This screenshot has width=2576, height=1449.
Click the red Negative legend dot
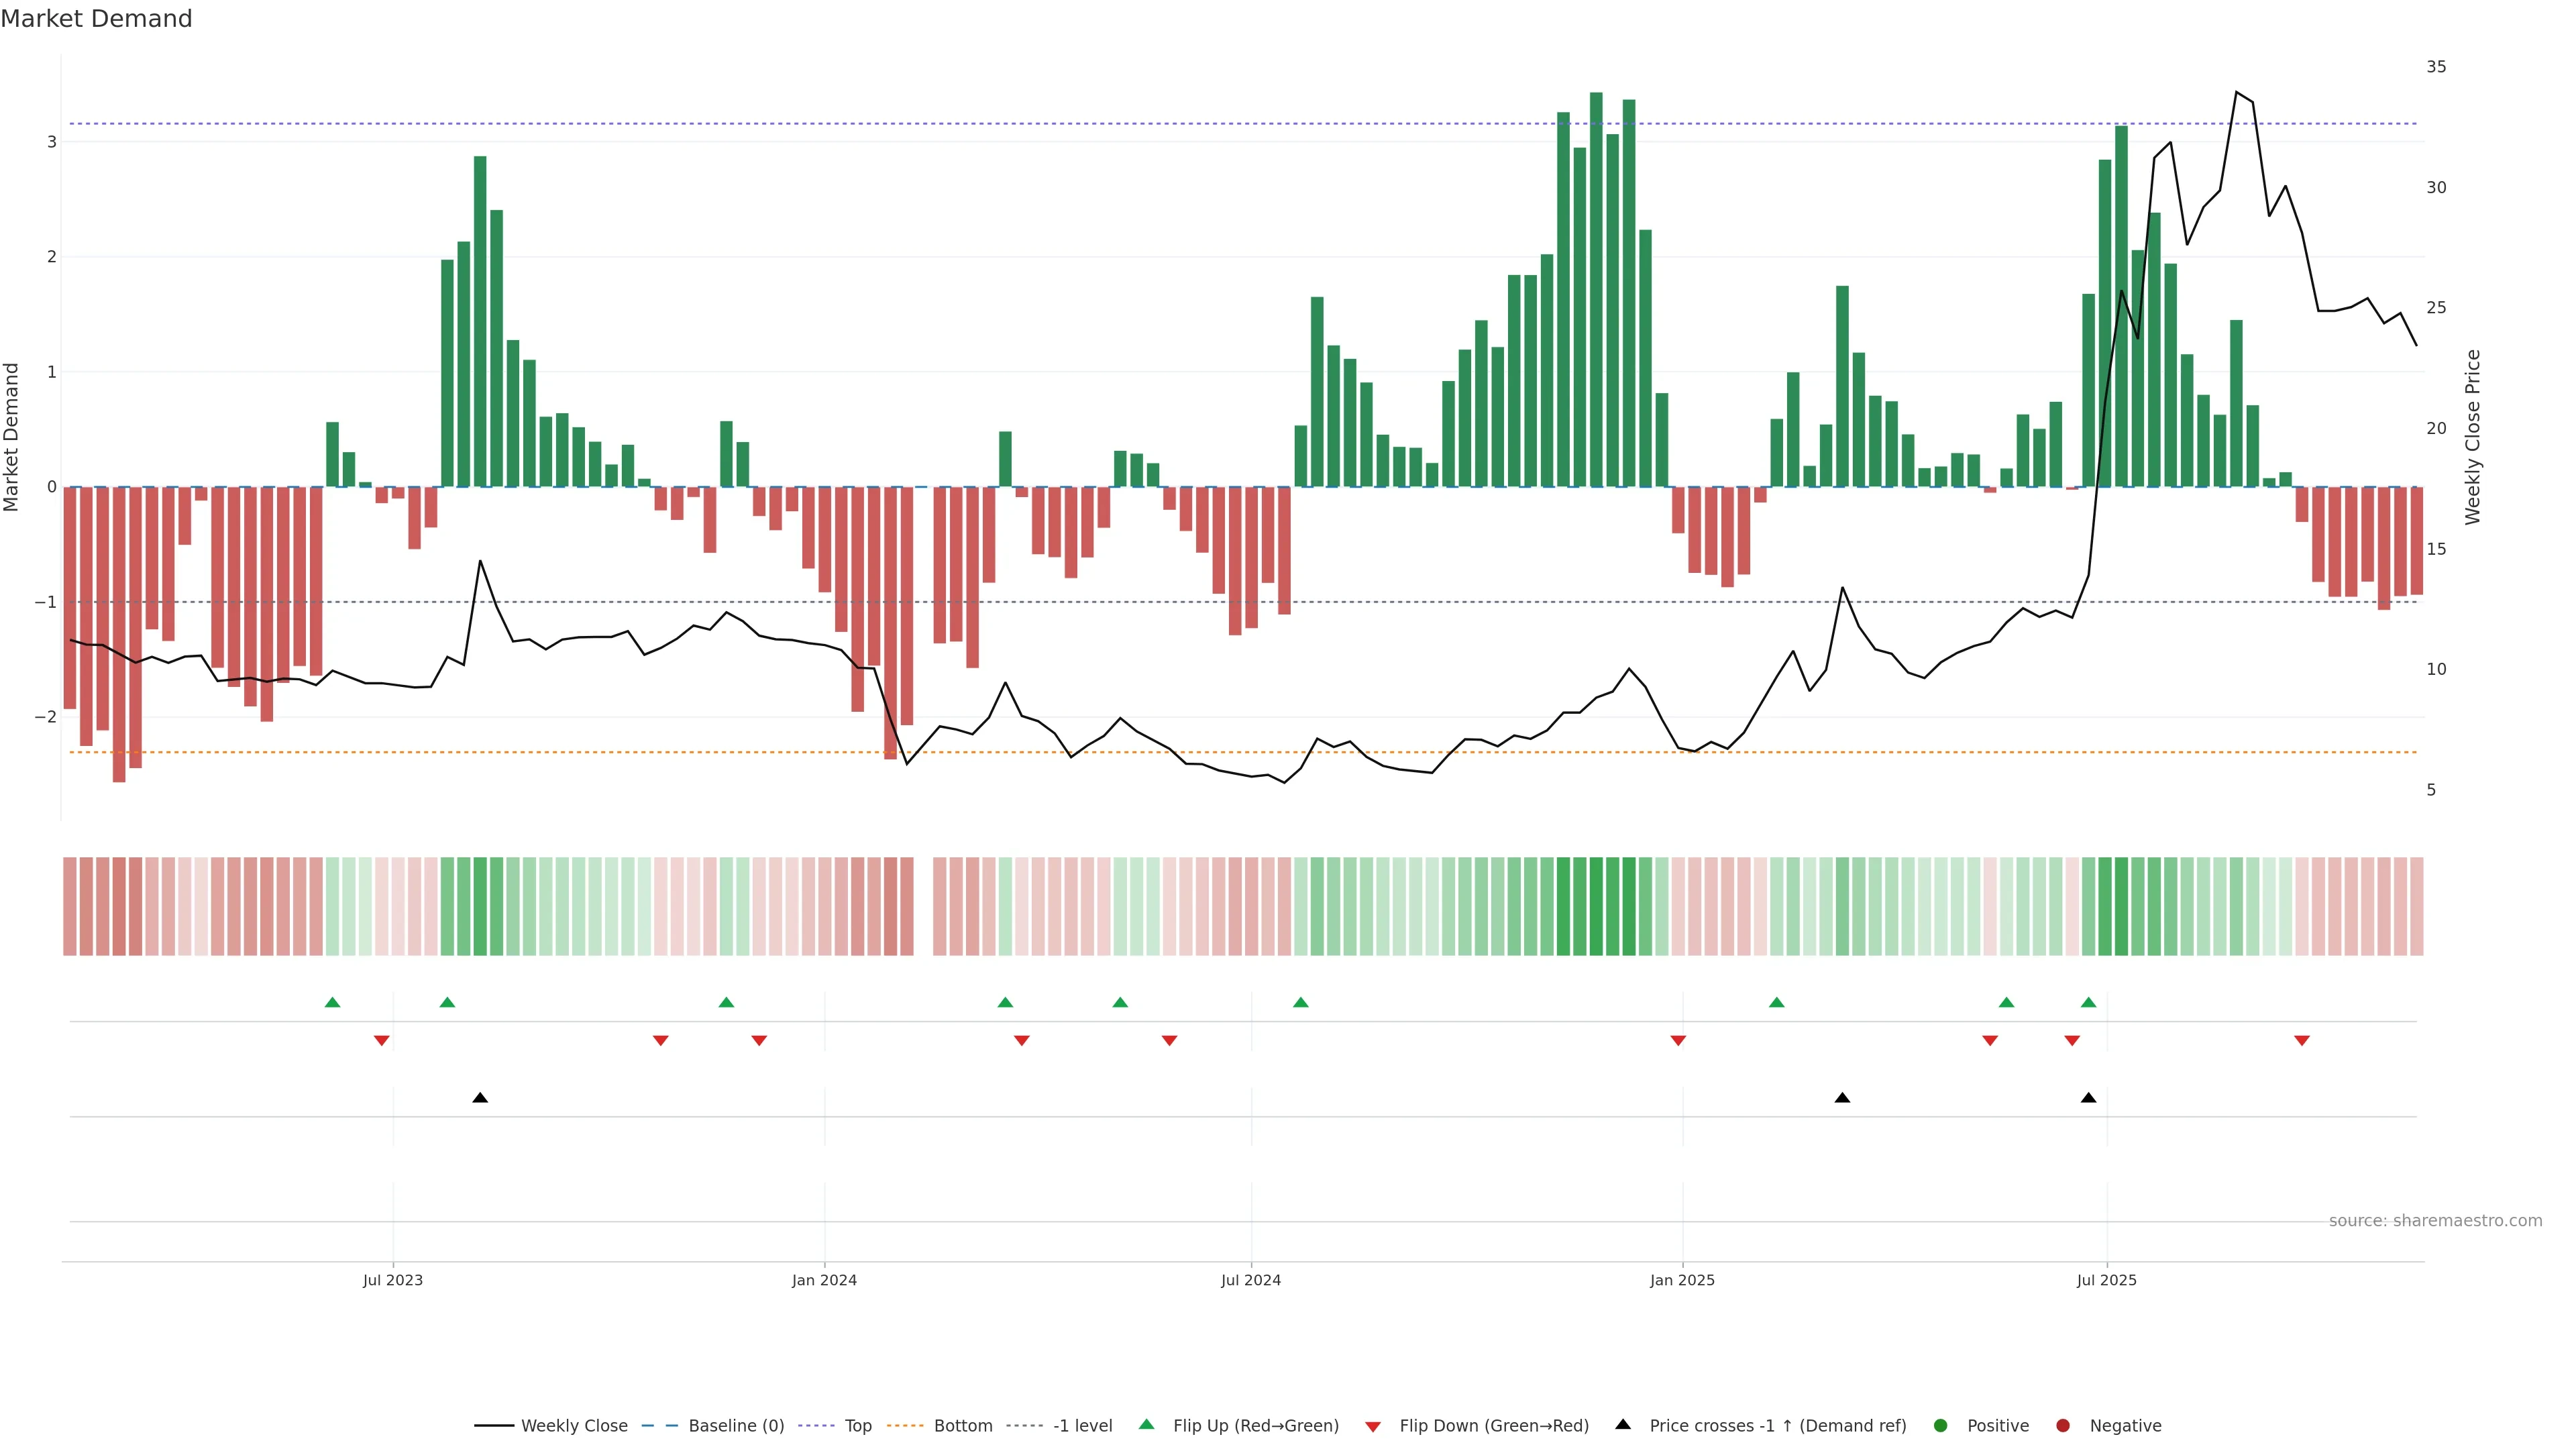(2063, 1426)
